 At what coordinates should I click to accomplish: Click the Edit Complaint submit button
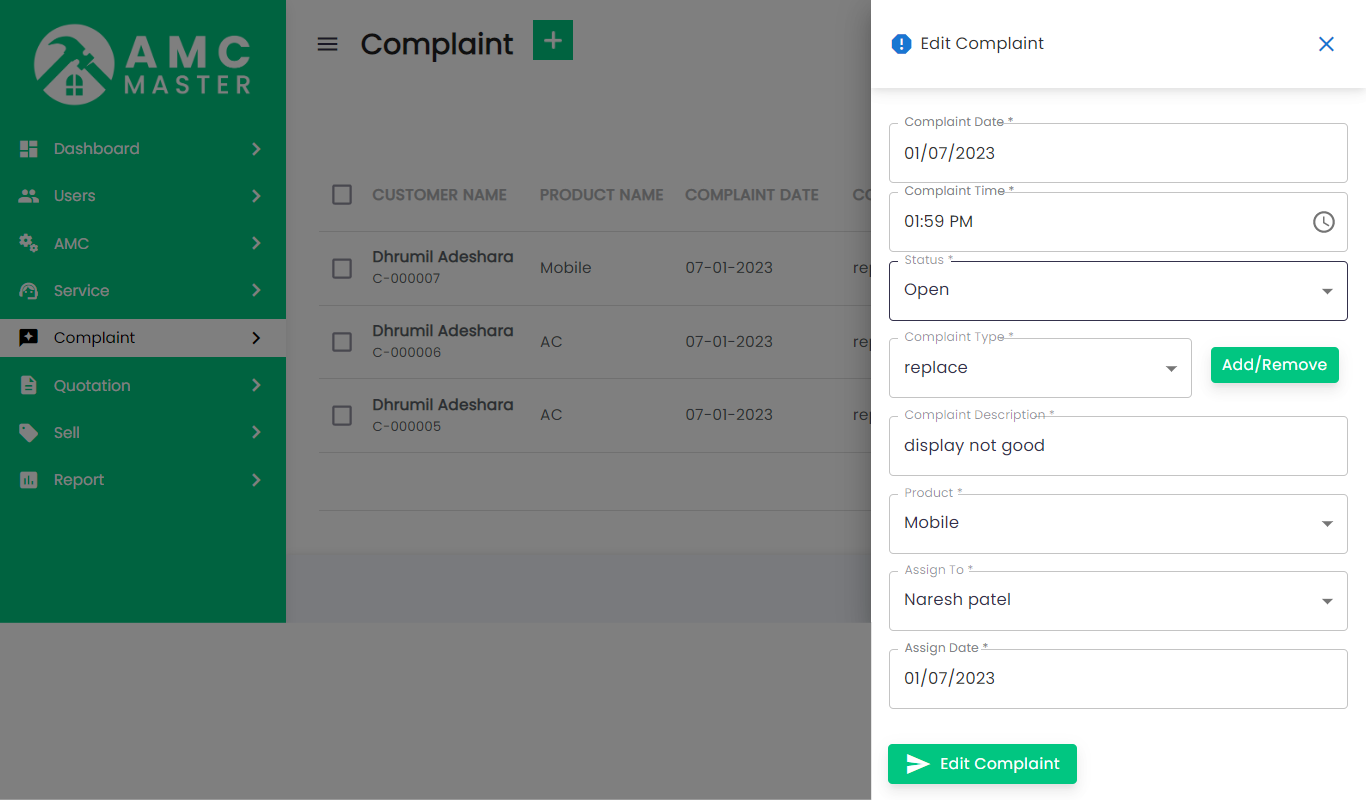pos(981,764)
